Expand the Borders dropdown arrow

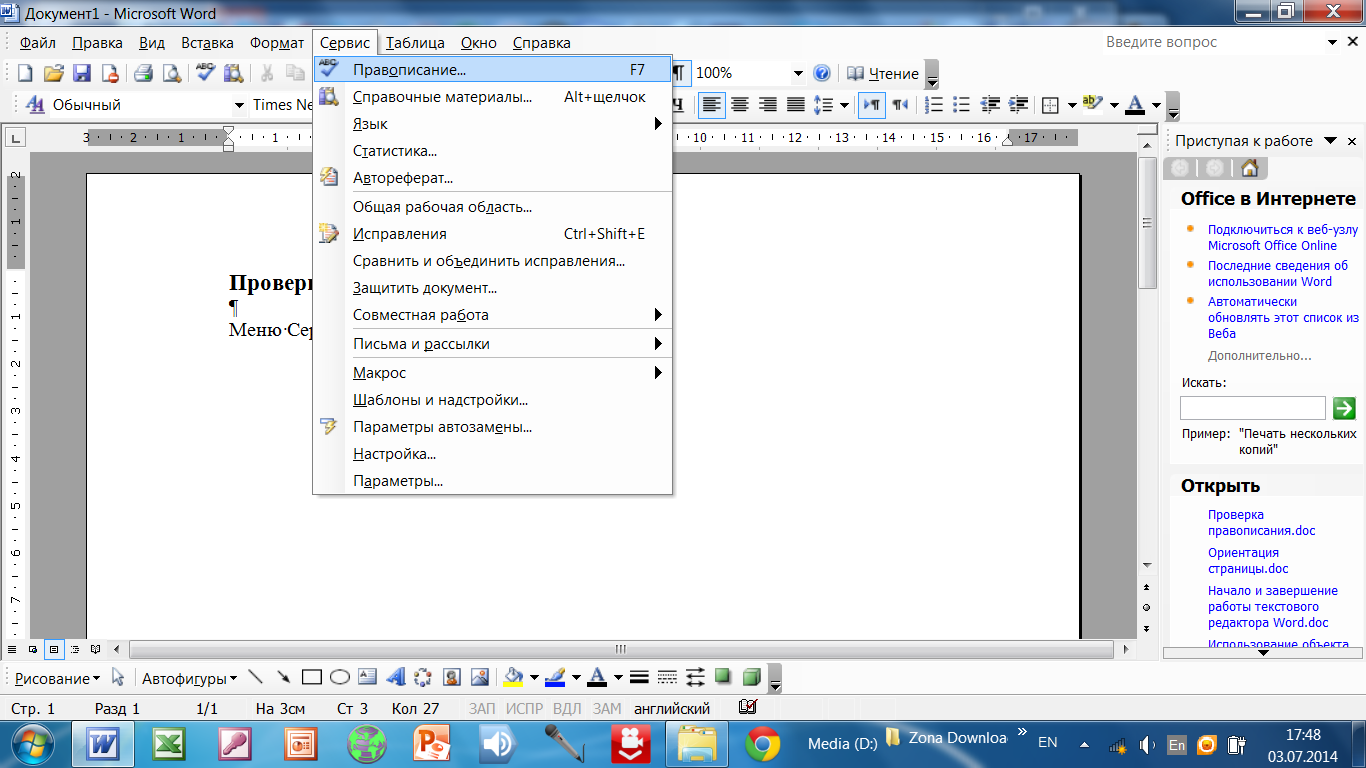pos(1071,104)
